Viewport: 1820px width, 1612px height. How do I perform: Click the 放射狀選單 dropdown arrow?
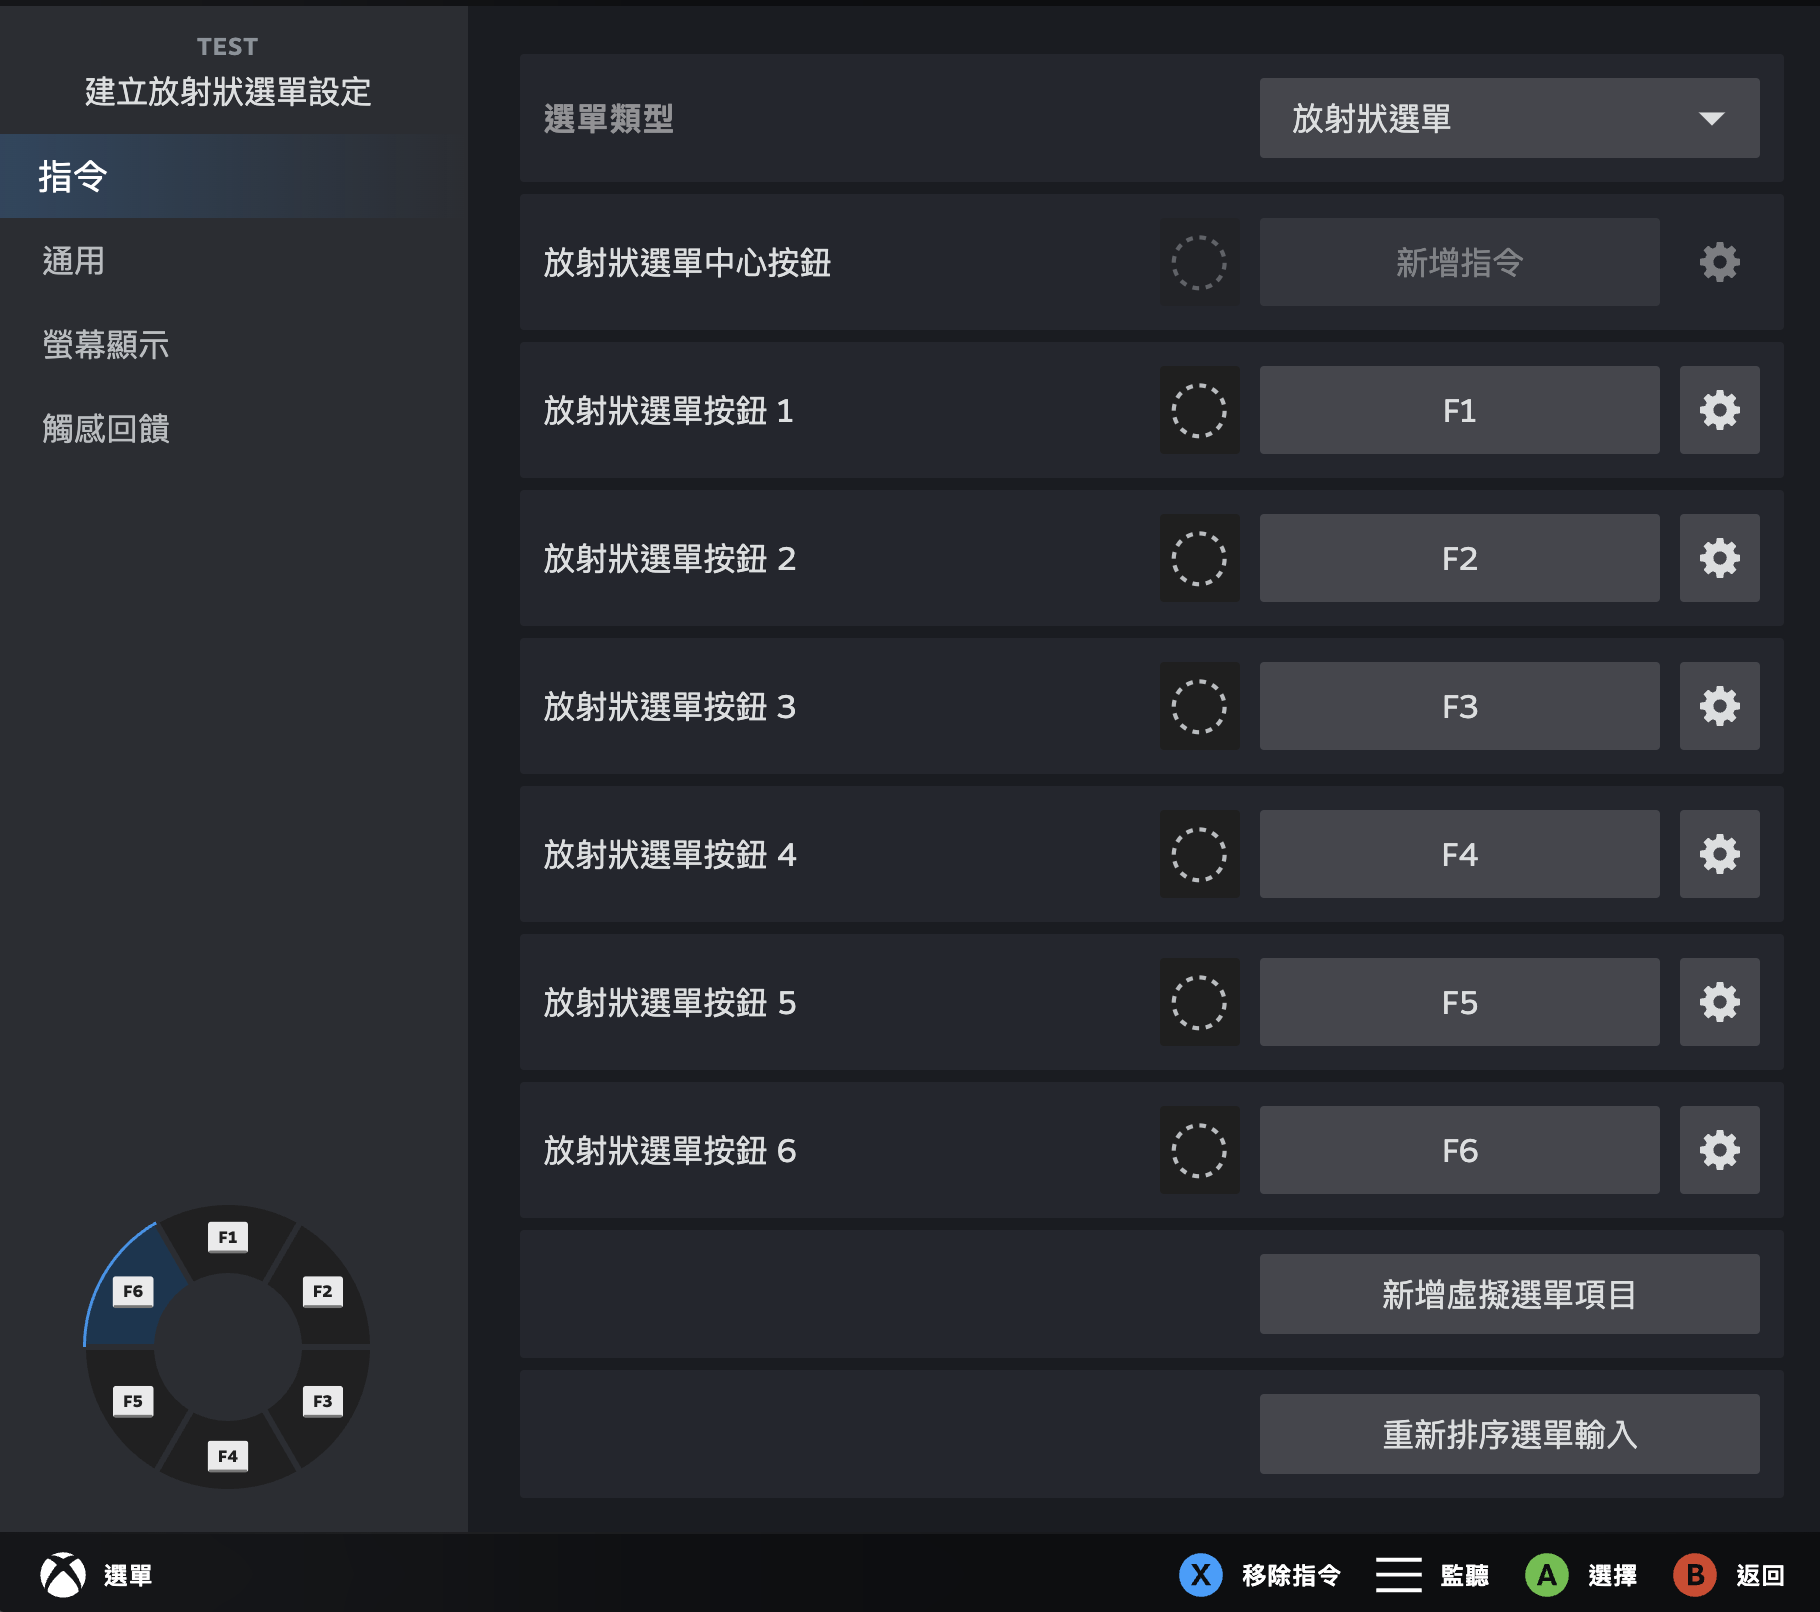pos(1712,118)
